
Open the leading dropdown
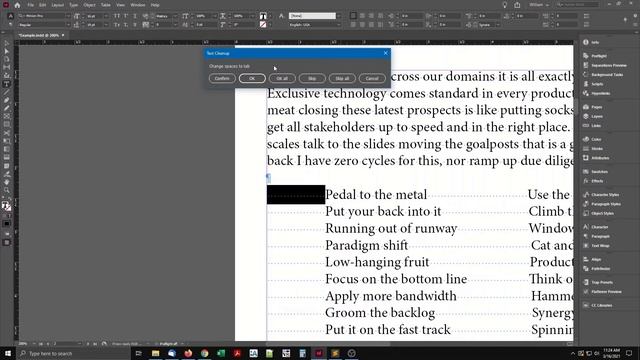(x=106, y=25)
